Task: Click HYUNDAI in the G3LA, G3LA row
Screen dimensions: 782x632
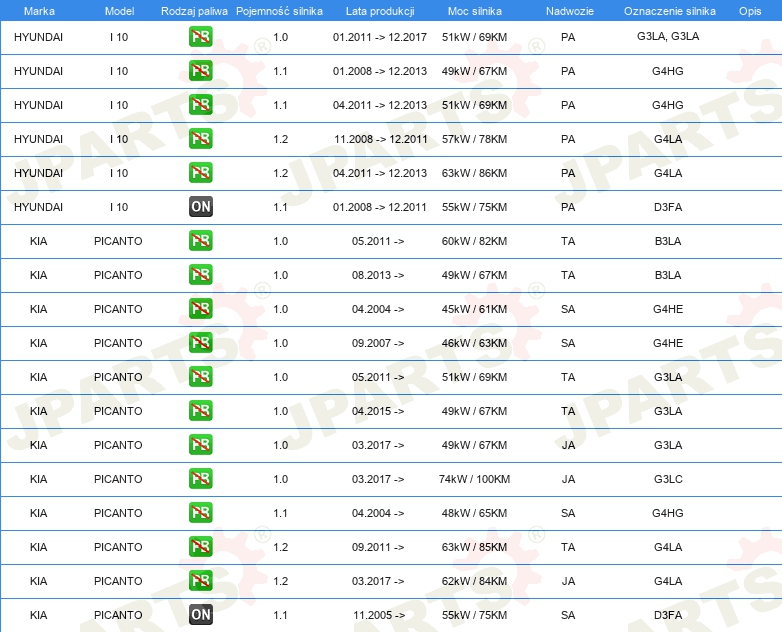Action: 38,37
